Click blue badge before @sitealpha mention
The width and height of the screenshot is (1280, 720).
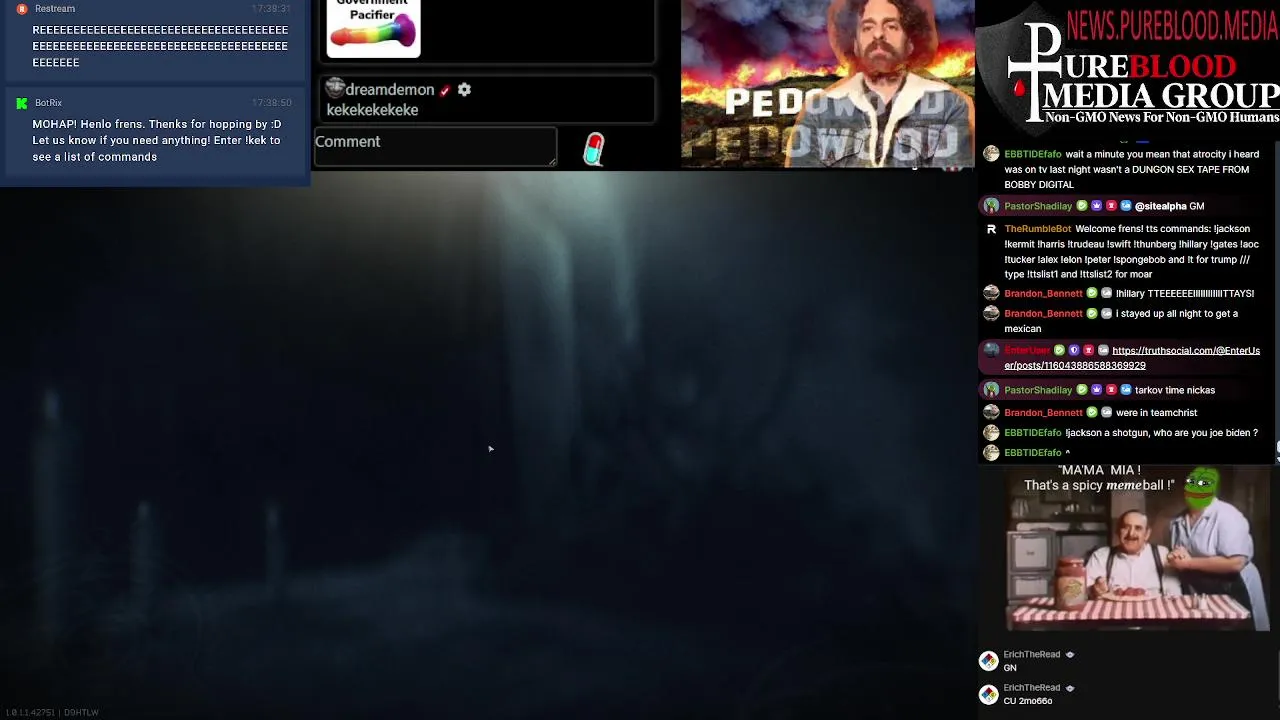tap(1126, 206)
